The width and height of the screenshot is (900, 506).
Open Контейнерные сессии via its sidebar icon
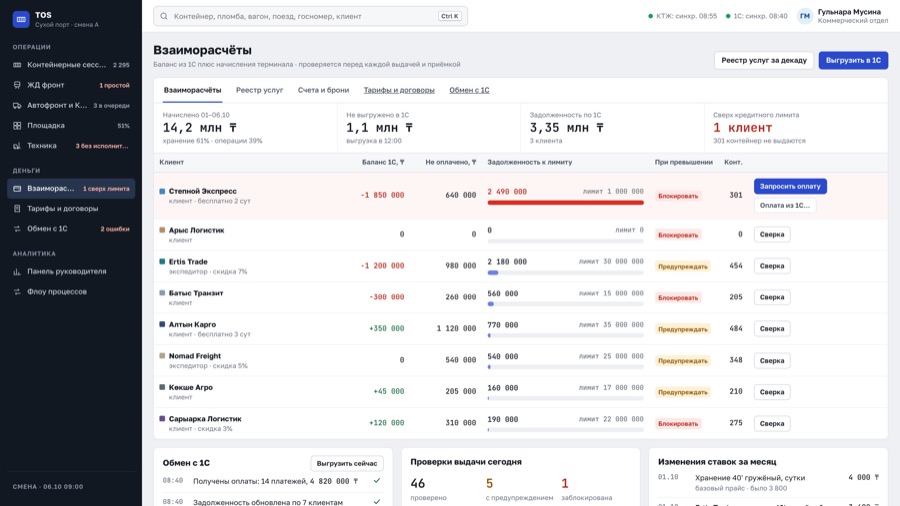point(17,65)
